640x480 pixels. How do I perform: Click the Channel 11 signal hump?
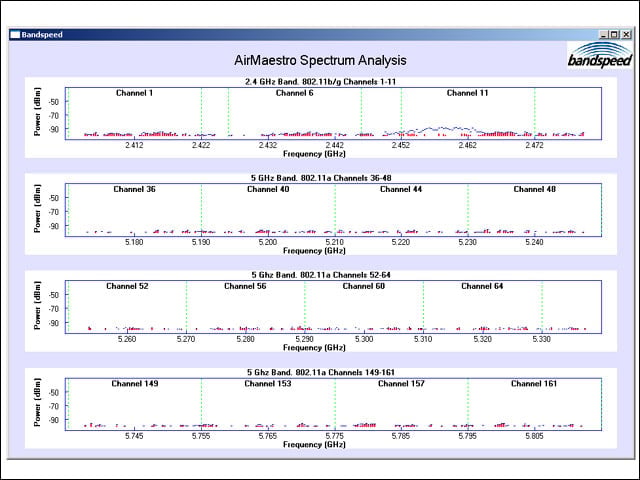coord(435,130)
